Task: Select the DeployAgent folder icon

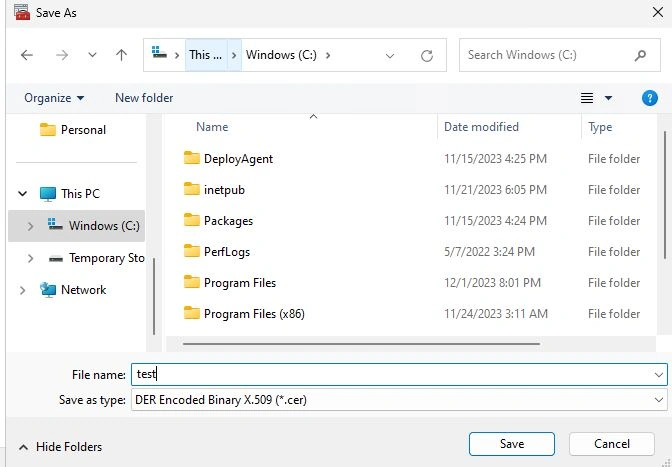Action: pos(192,158)
